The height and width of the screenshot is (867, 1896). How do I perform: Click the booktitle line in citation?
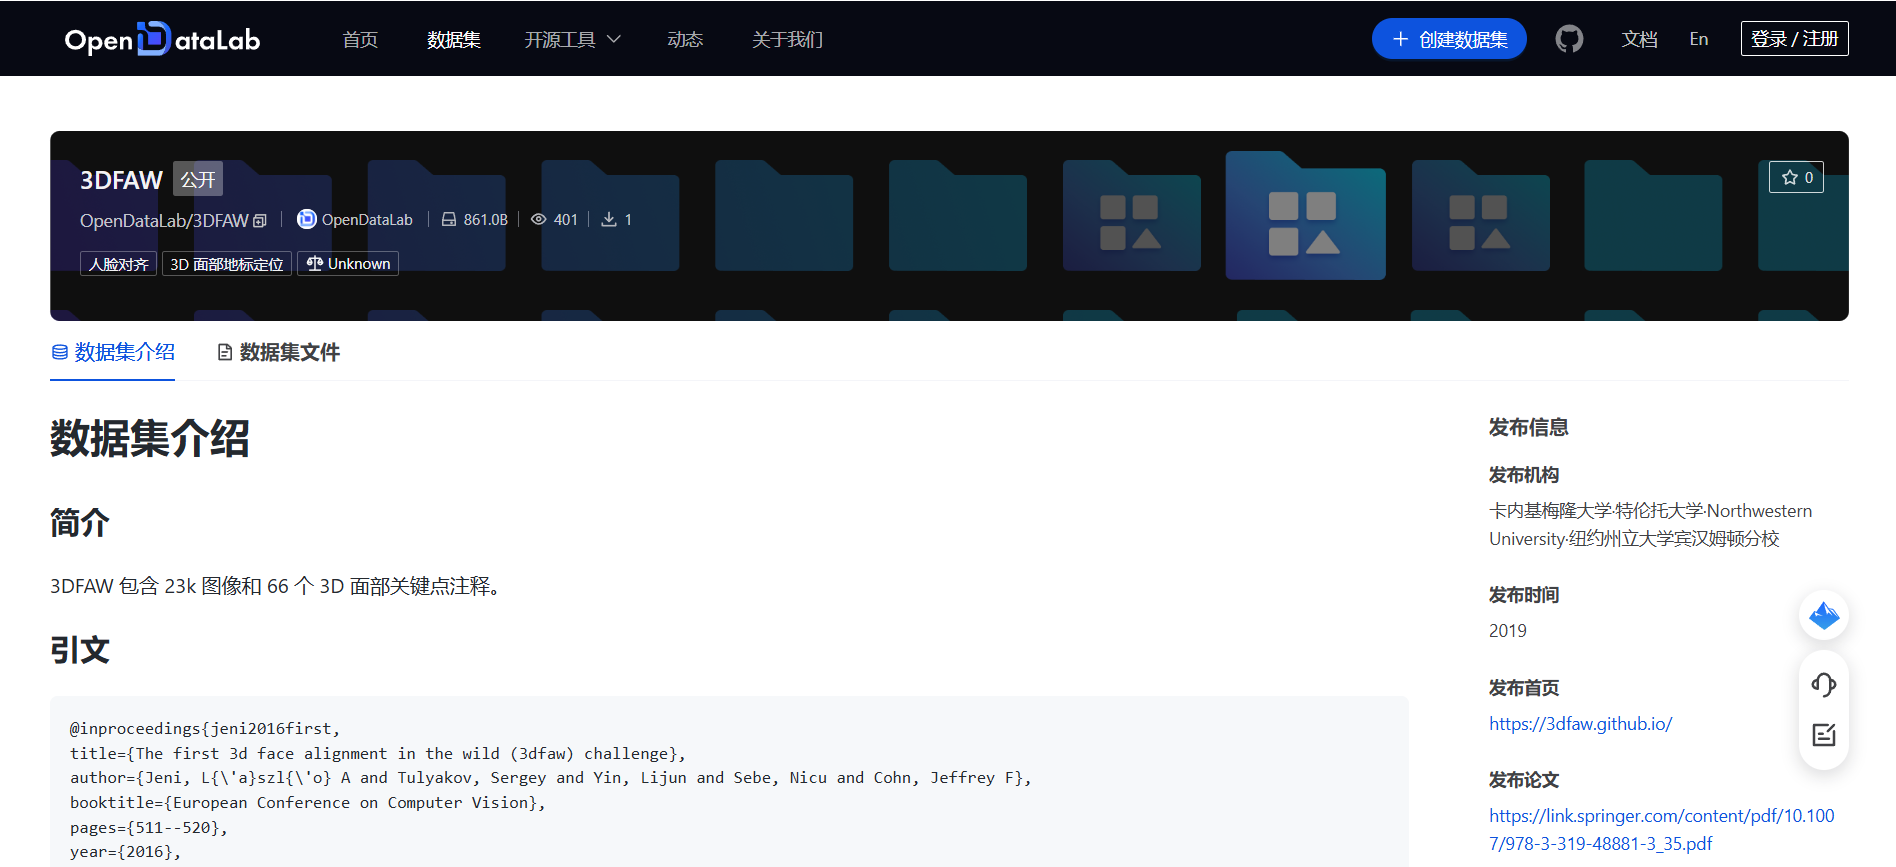tap(308, 802)
